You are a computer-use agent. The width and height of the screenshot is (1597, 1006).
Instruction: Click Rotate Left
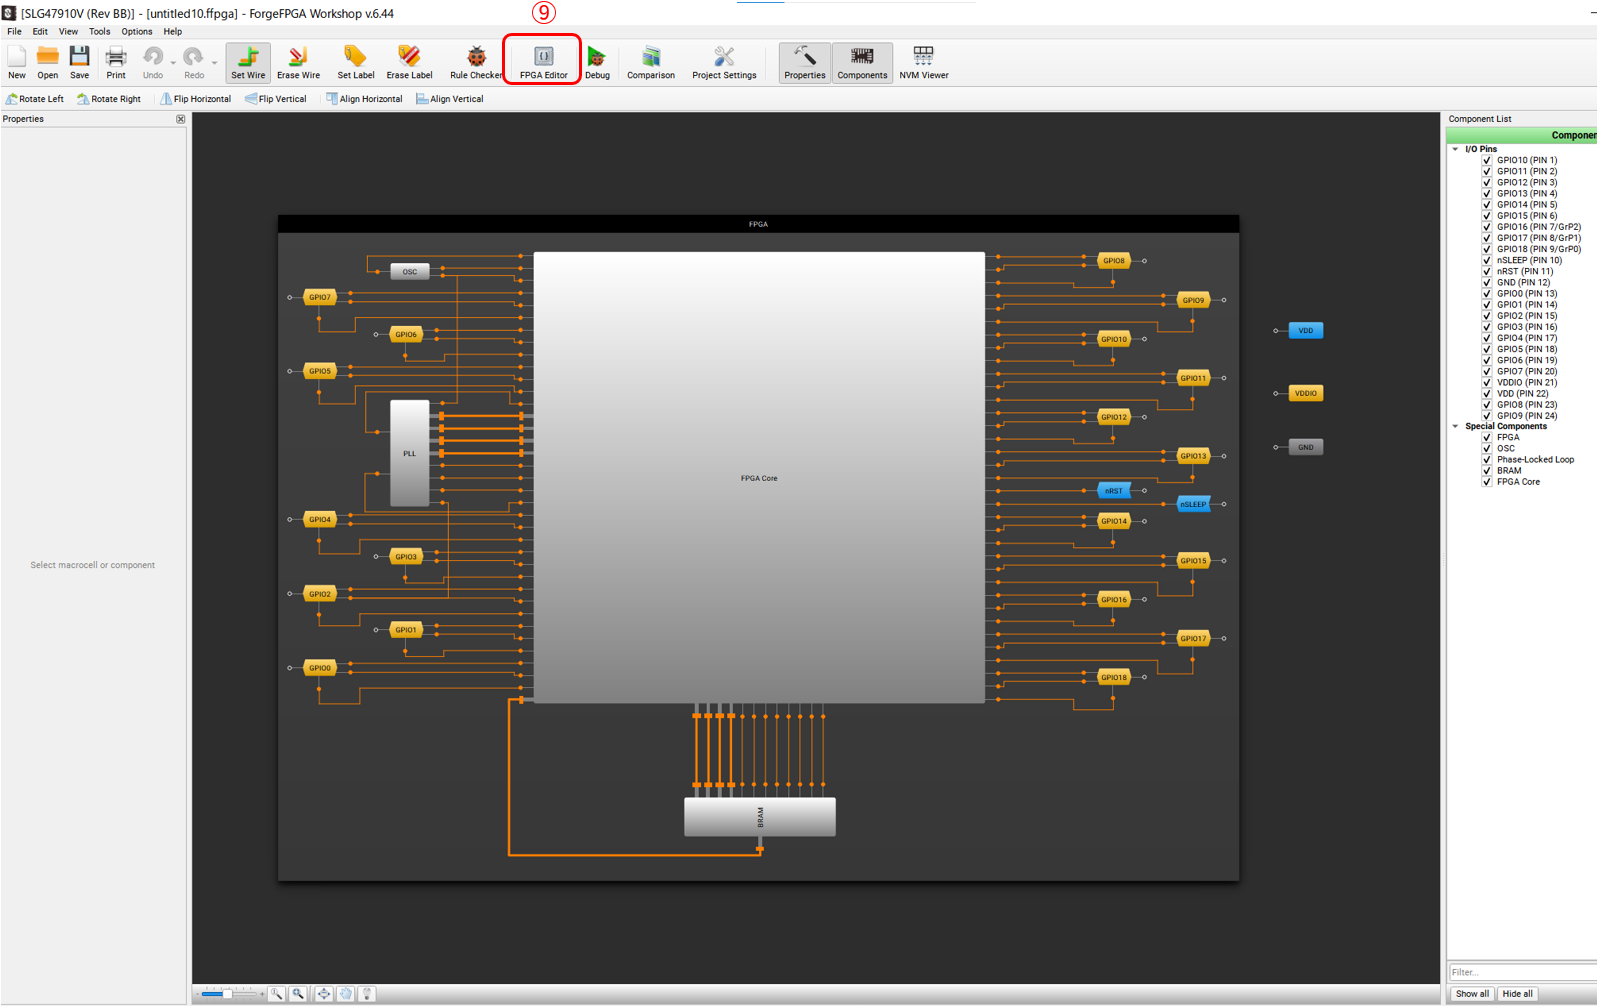[35, 99]
